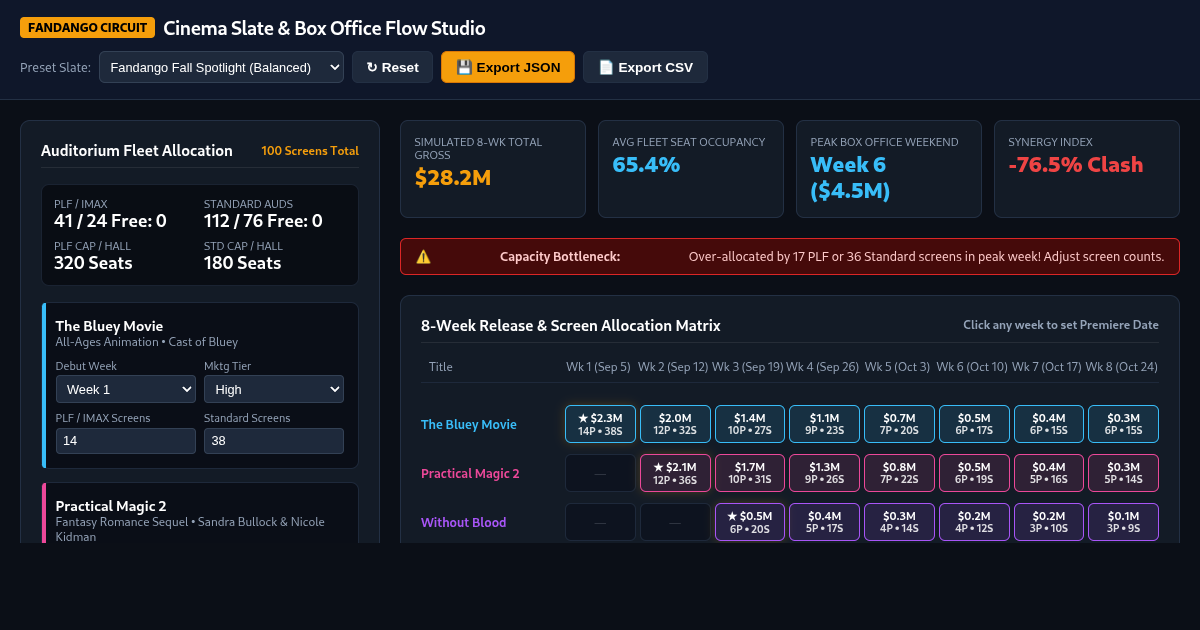The image size is (1200, 630).
Task: Select Without Blood Week 5 cell 4P • 14S
Action: (899, 522)
